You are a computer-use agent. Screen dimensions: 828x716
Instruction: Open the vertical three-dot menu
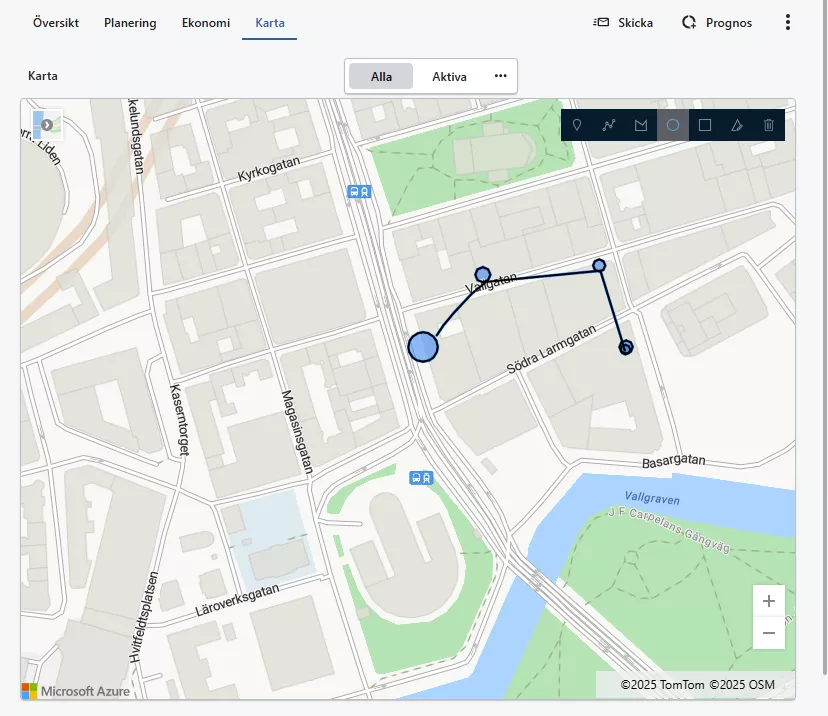(x=788, y=23)
